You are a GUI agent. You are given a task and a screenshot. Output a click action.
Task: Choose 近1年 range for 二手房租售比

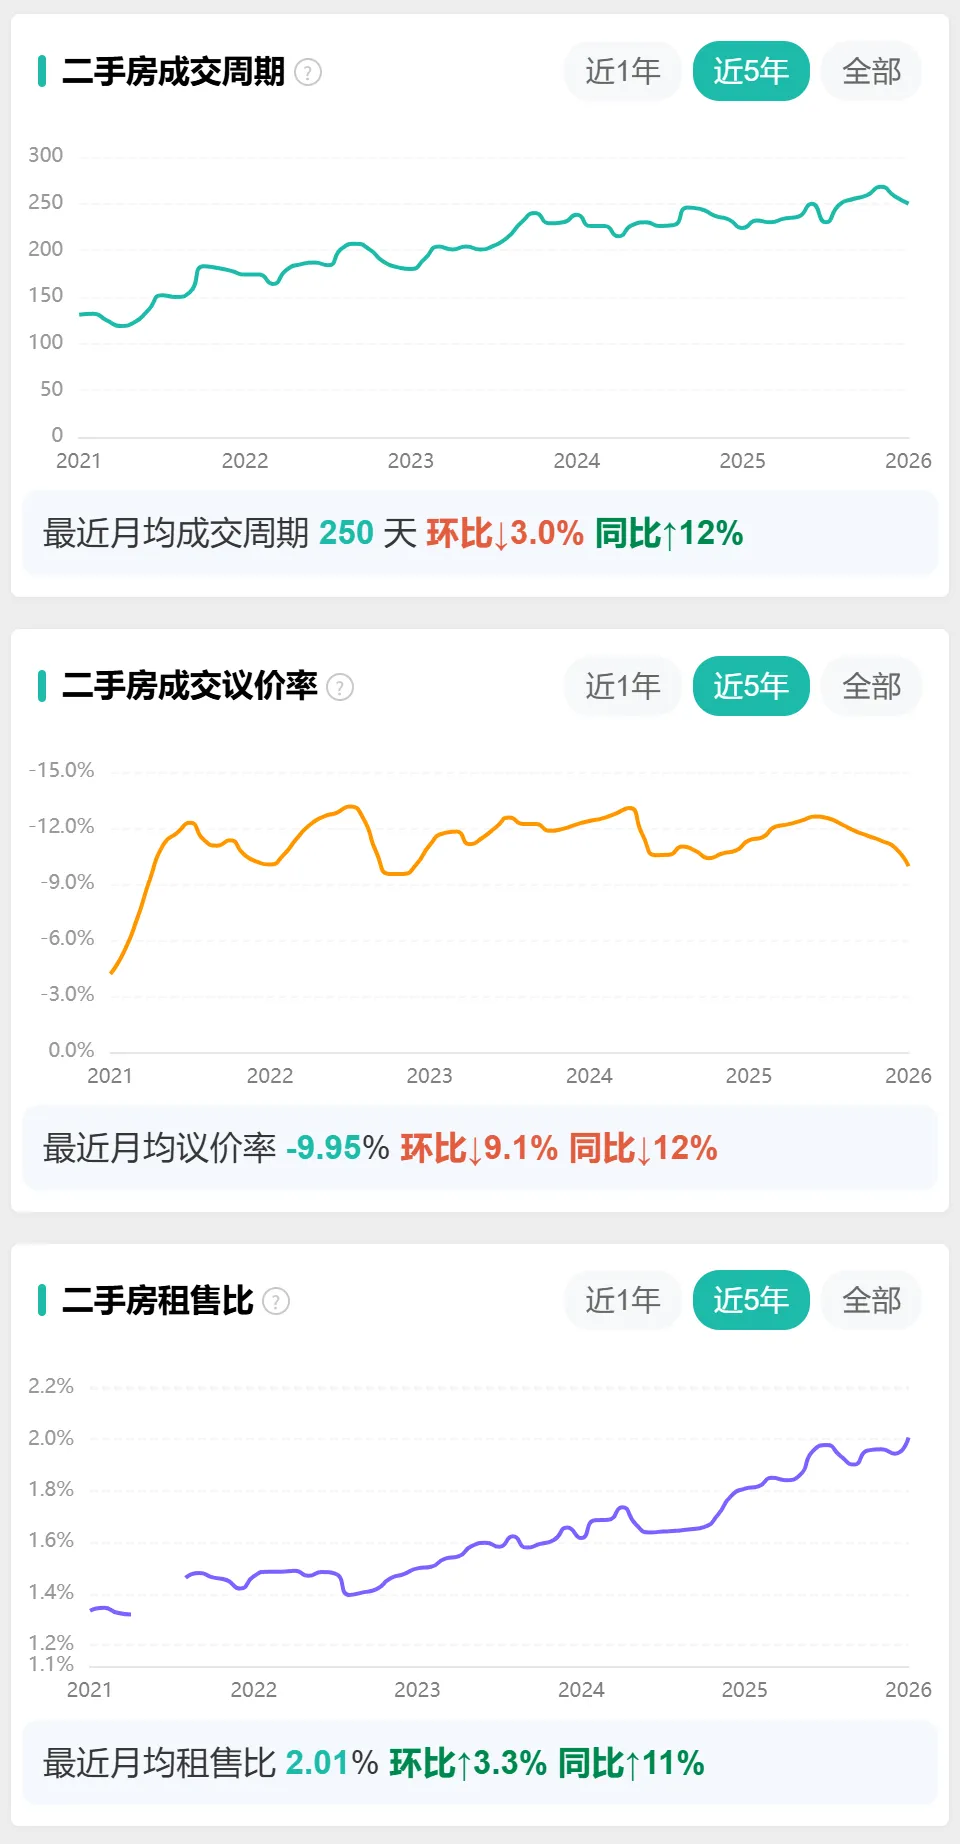pyautogui.click(x=623, y=1300)
